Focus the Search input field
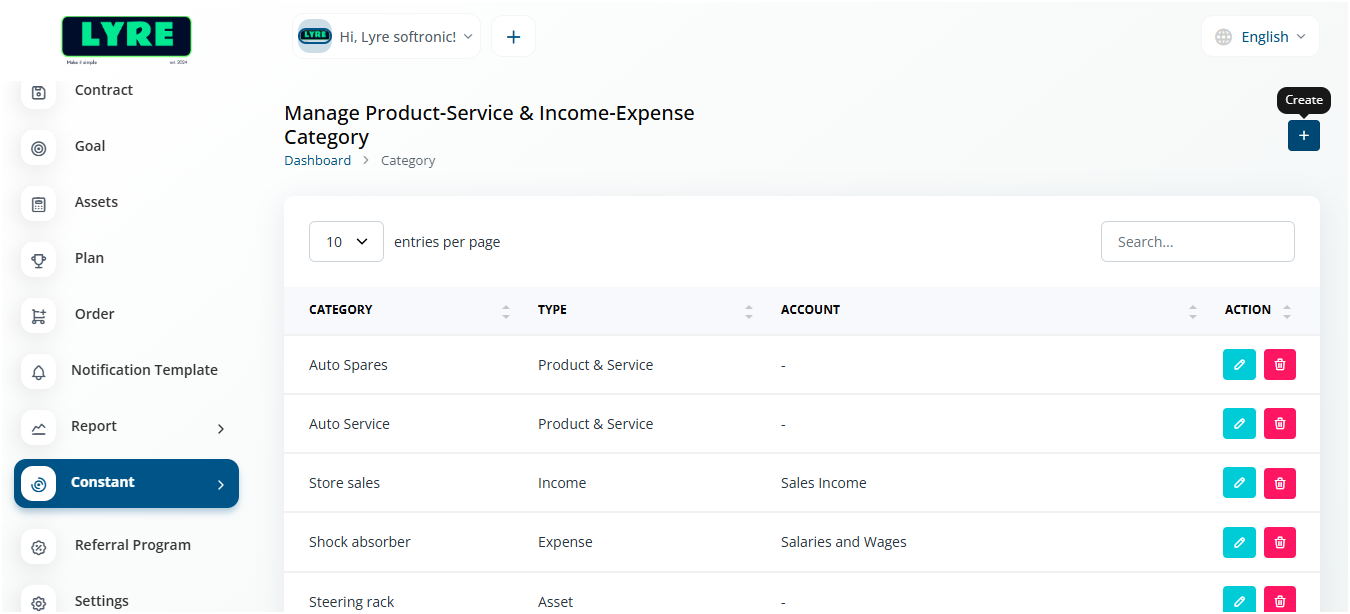The image size is (1350, 614). pos(1197,242)
